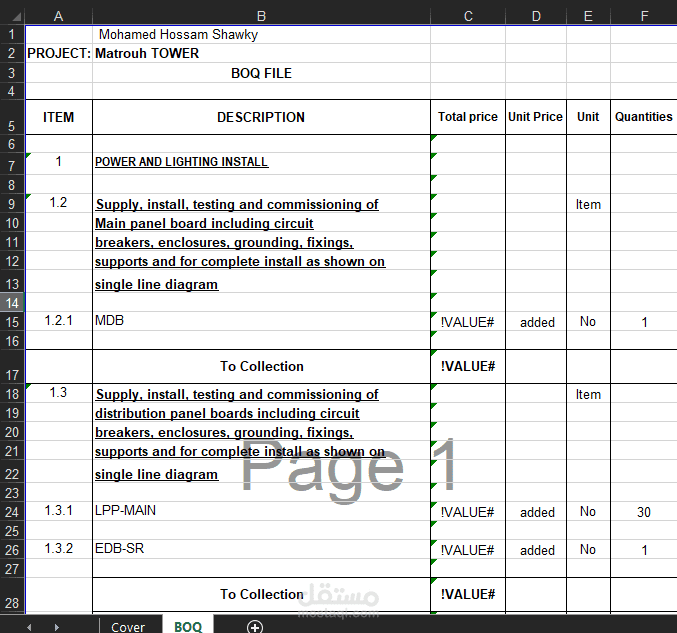Click the added cell in MDB row
677x633 pixels.
pos(536,322)
